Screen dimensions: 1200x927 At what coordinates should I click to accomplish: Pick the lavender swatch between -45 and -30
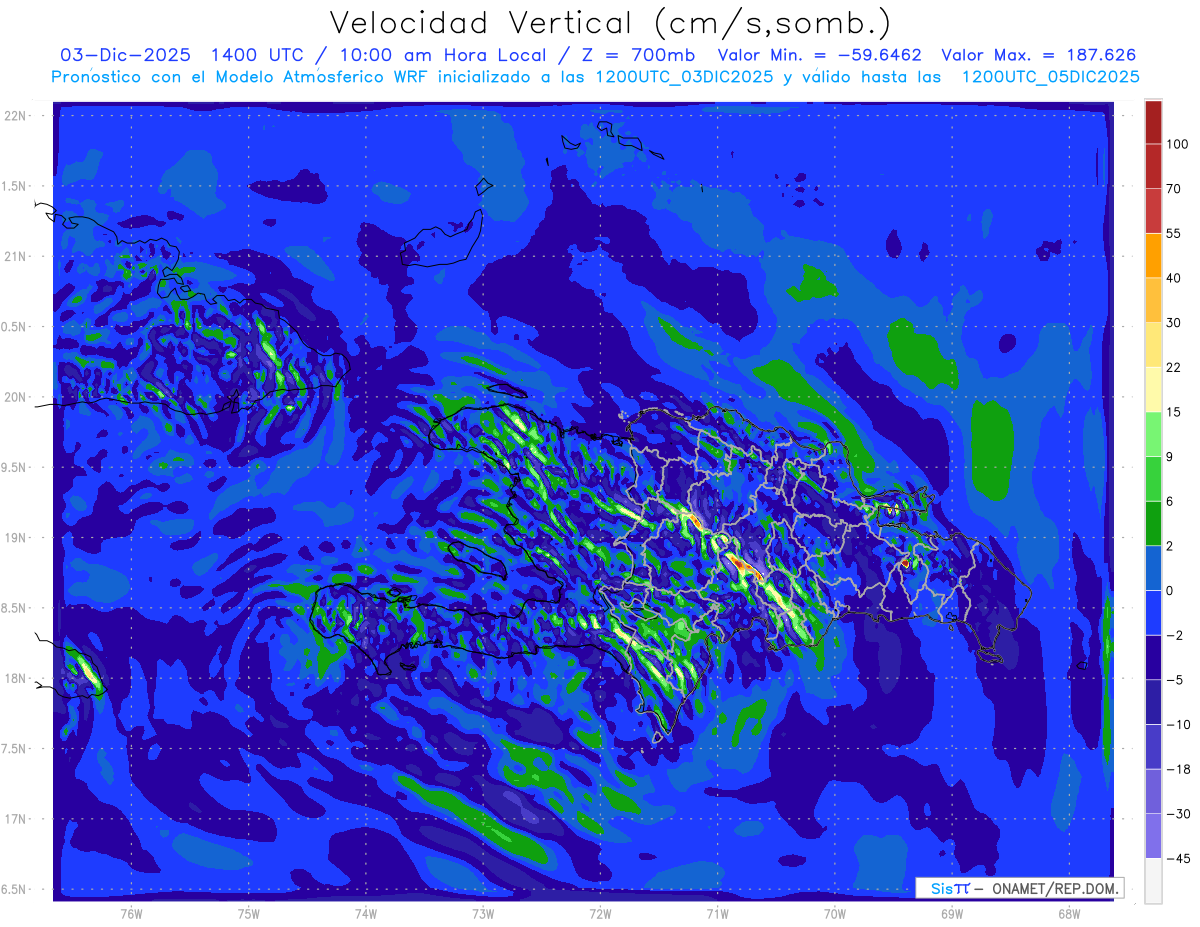tap(1153, 835)
